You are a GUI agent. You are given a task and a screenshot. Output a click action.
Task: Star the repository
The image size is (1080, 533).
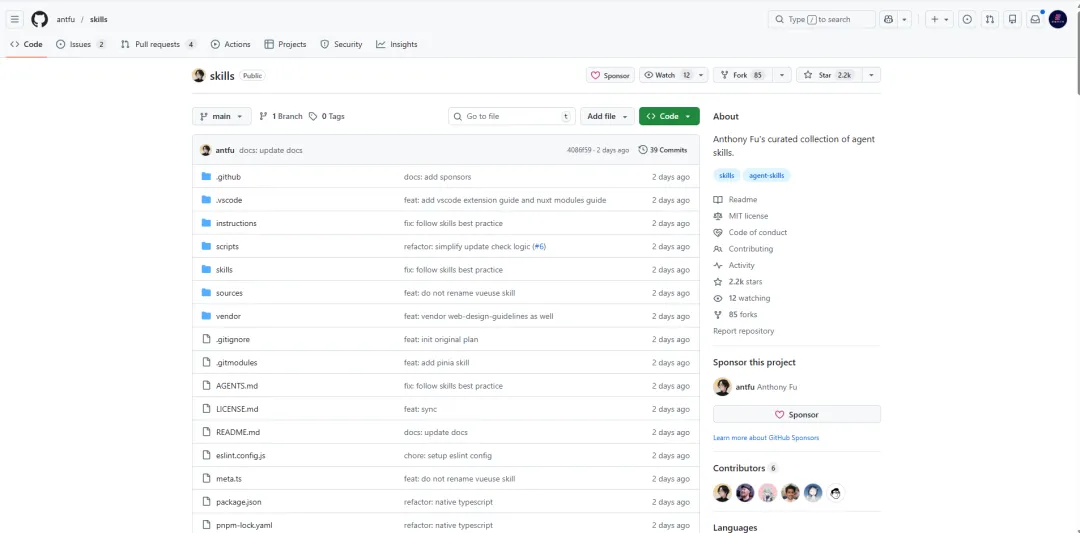tap(829, 75)
